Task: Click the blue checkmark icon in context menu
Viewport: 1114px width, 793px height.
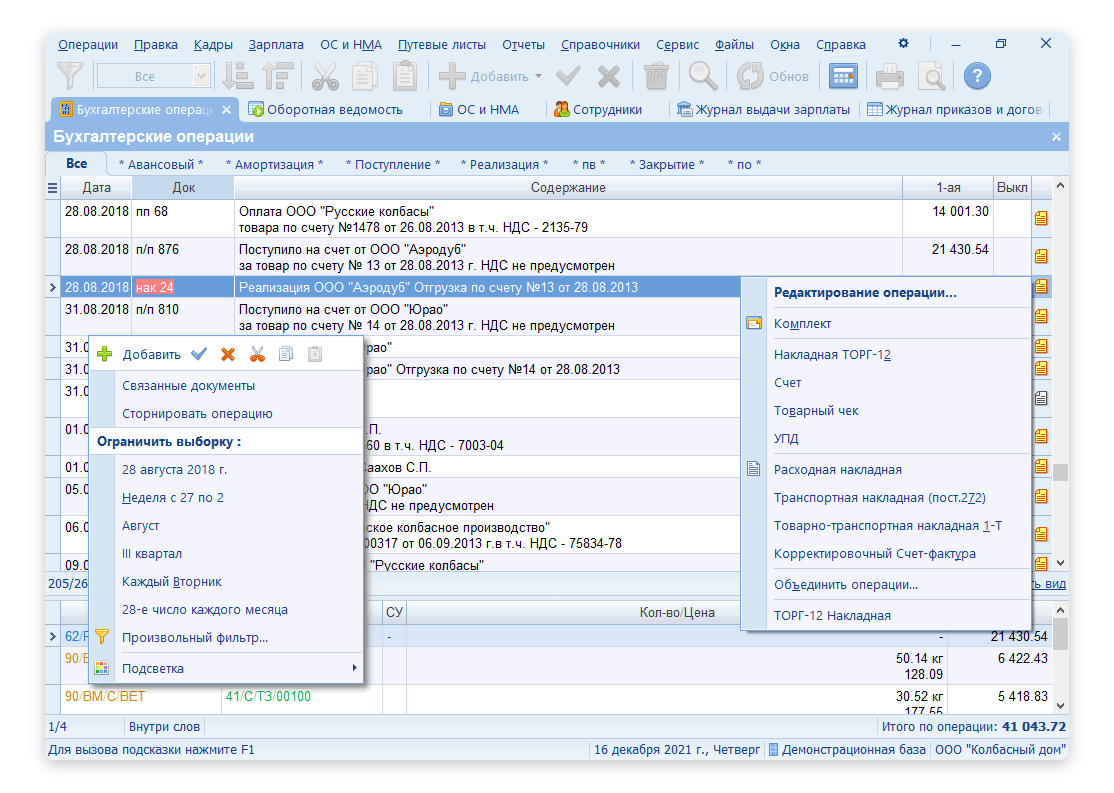Action: coord(199,354)
